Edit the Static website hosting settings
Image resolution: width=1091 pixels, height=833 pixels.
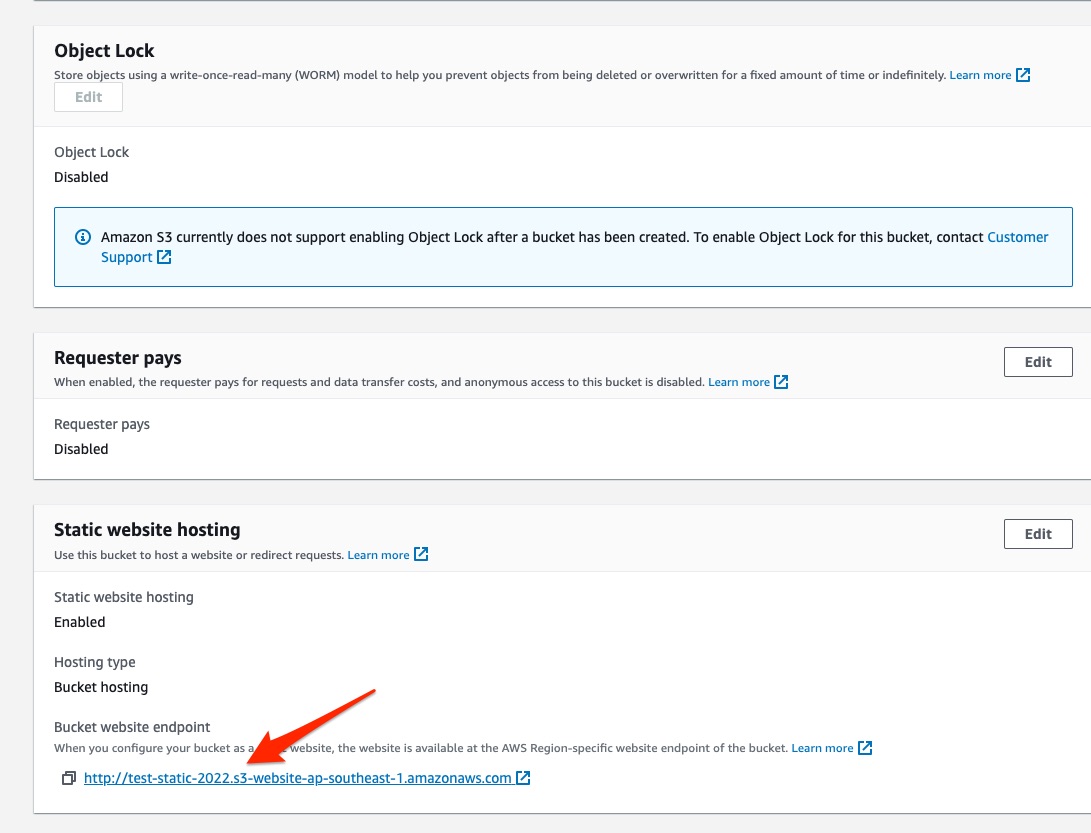1038,534
